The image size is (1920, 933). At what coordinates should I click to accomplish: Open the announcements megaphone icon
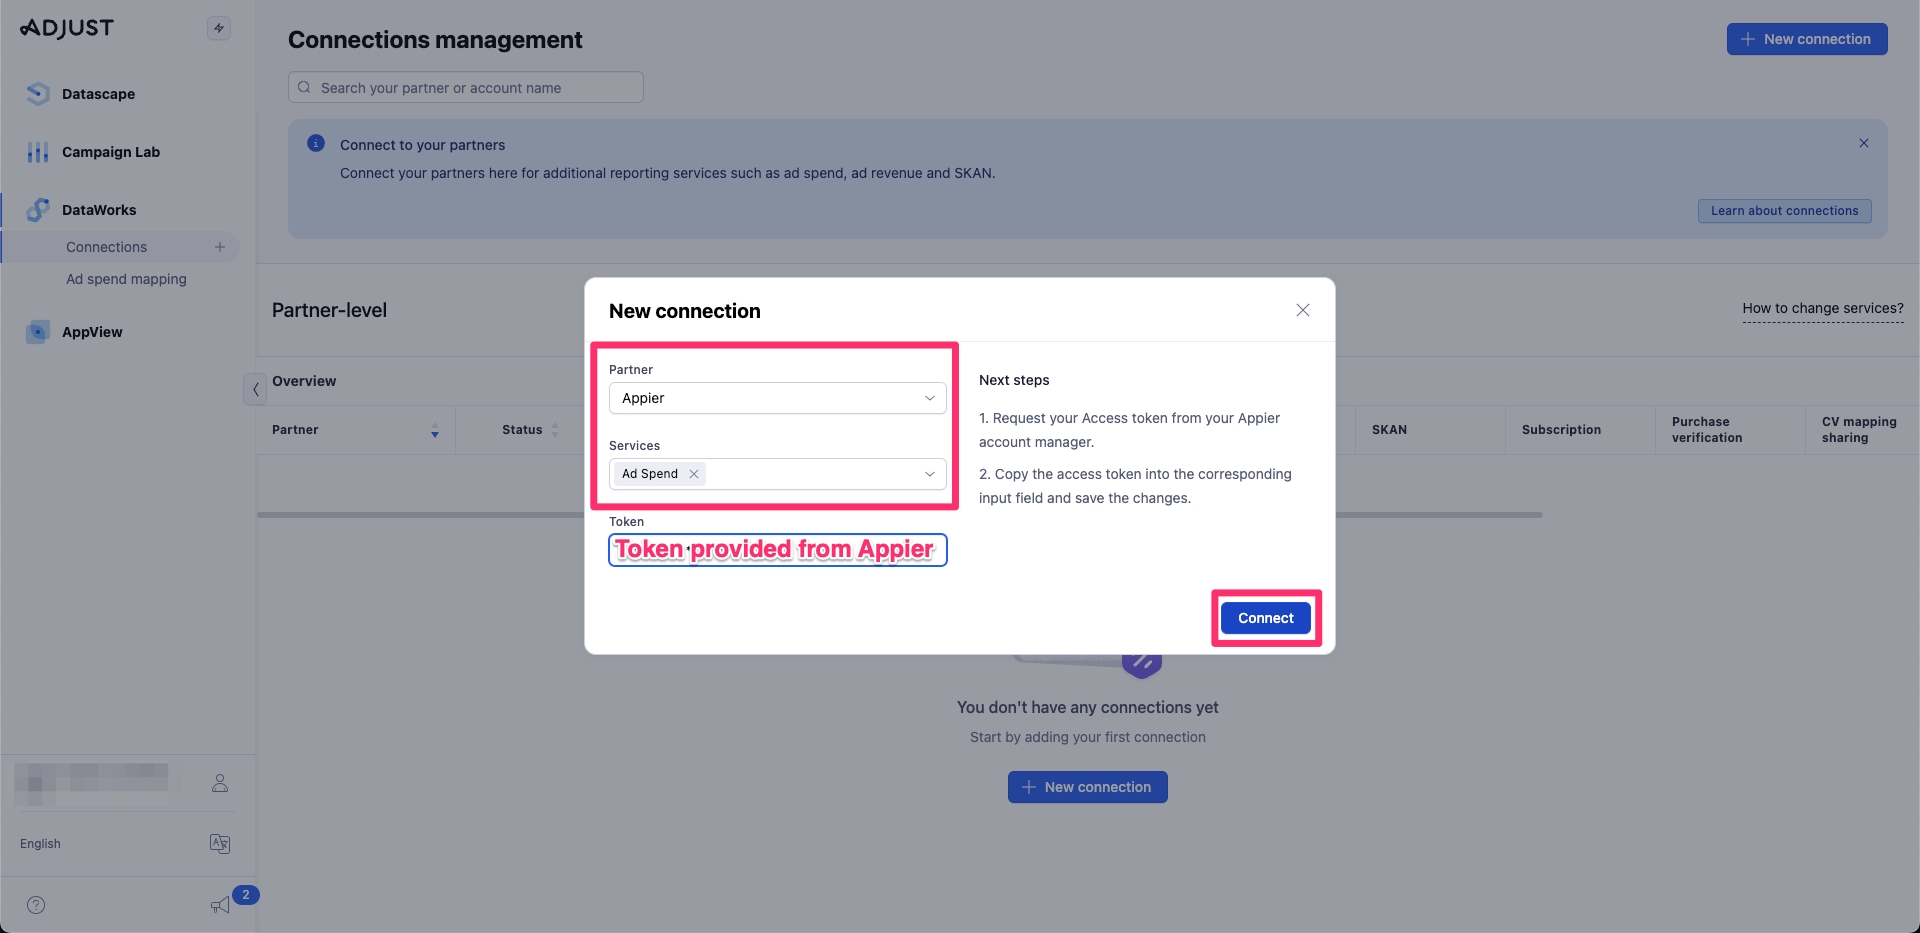pyautogui.click(x=220, y=905)
